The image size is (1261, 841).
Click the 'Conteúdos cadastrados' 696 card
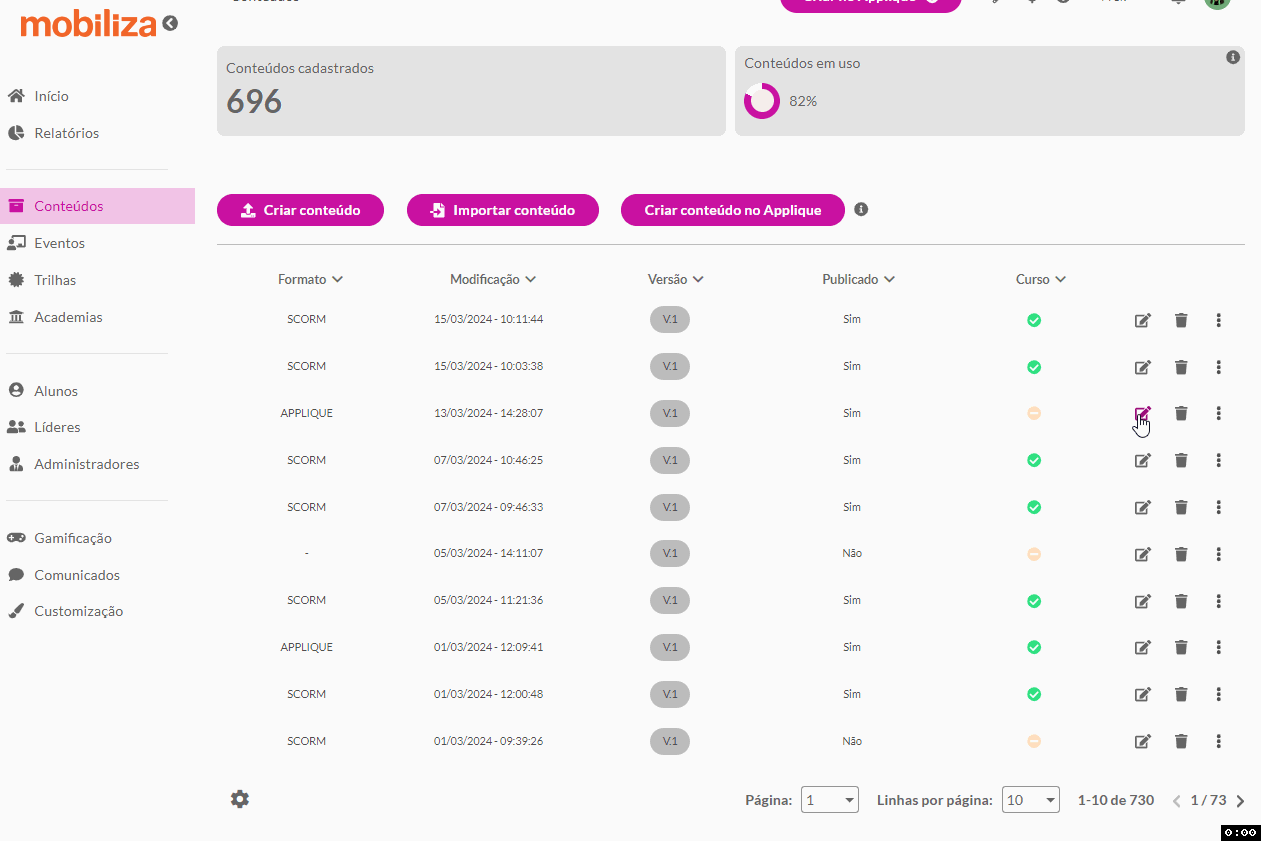tap(471, 91)
